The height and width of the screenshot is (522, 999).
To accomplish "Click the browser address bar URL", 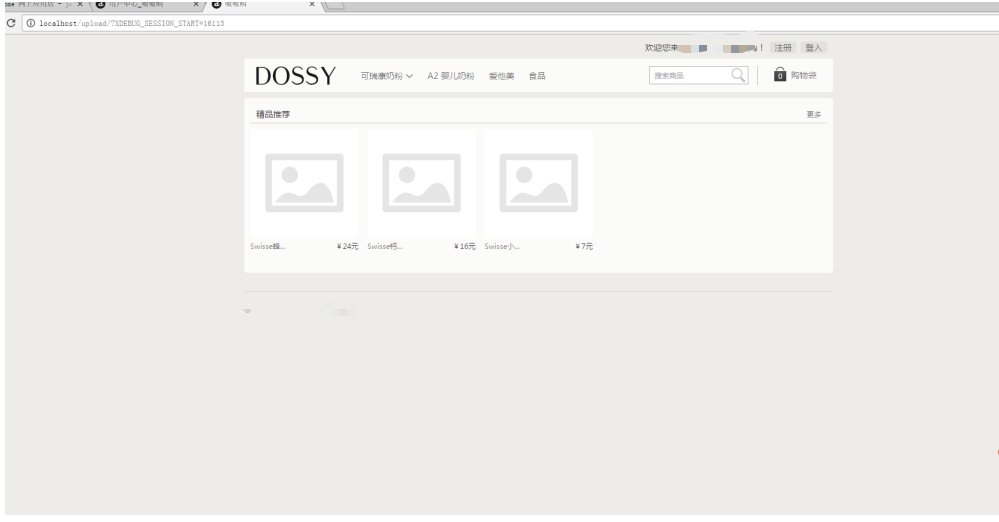I will (x=131, y=23).
